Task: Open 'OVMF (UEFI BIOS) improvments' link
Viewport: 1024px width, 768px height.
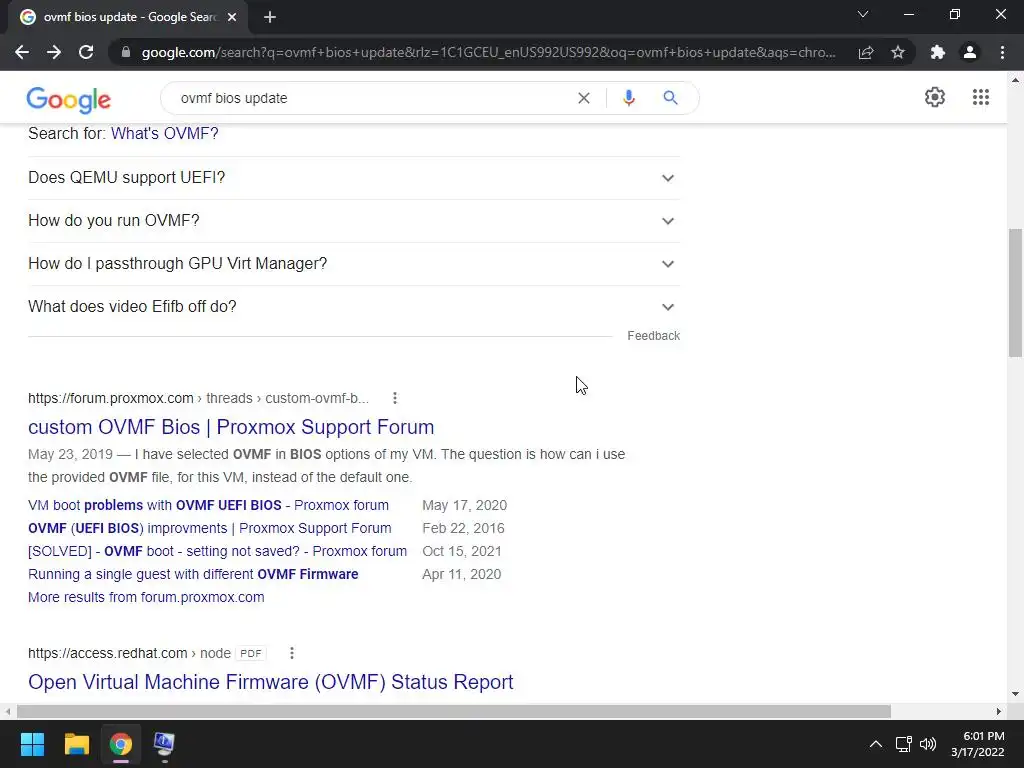Action: [x=210, y=528]
